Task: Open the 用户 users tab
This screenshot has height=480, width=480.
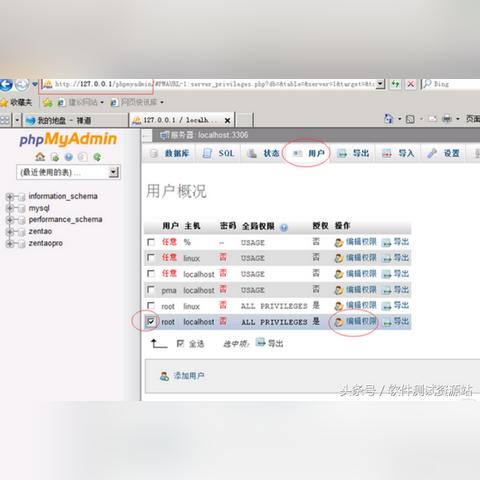Action: coord(307,153)
